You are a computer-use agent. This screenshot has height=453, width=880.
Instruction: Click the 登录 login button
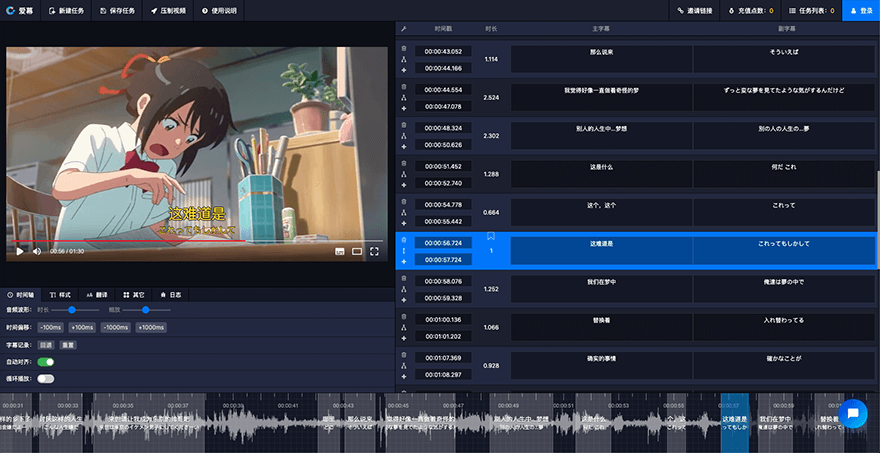(x=860, y=10)
